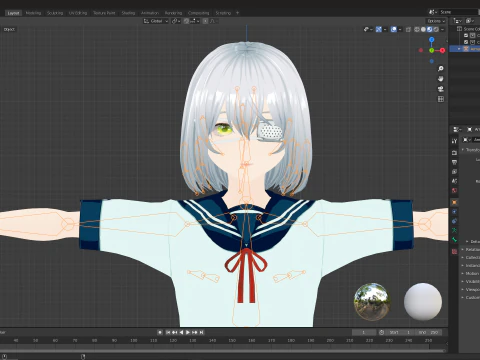This screenshot has height=360, width=480.
Task: Click the blue Z axis on navigation gizmo
Action: (x=432, y=40)
